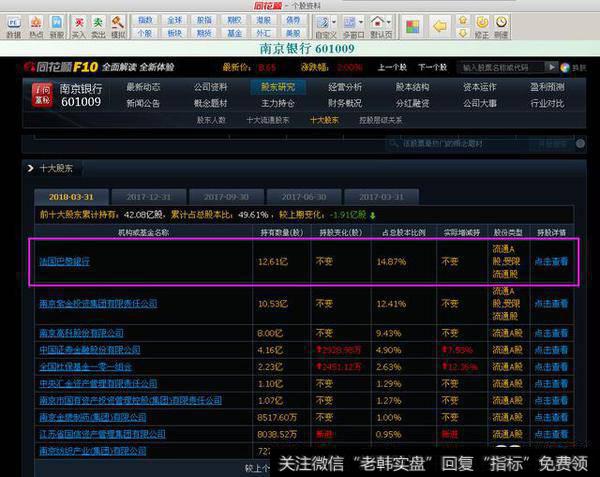Click the small yellow up arrow icon
600x477 pixels.
[x=463, y=20]
